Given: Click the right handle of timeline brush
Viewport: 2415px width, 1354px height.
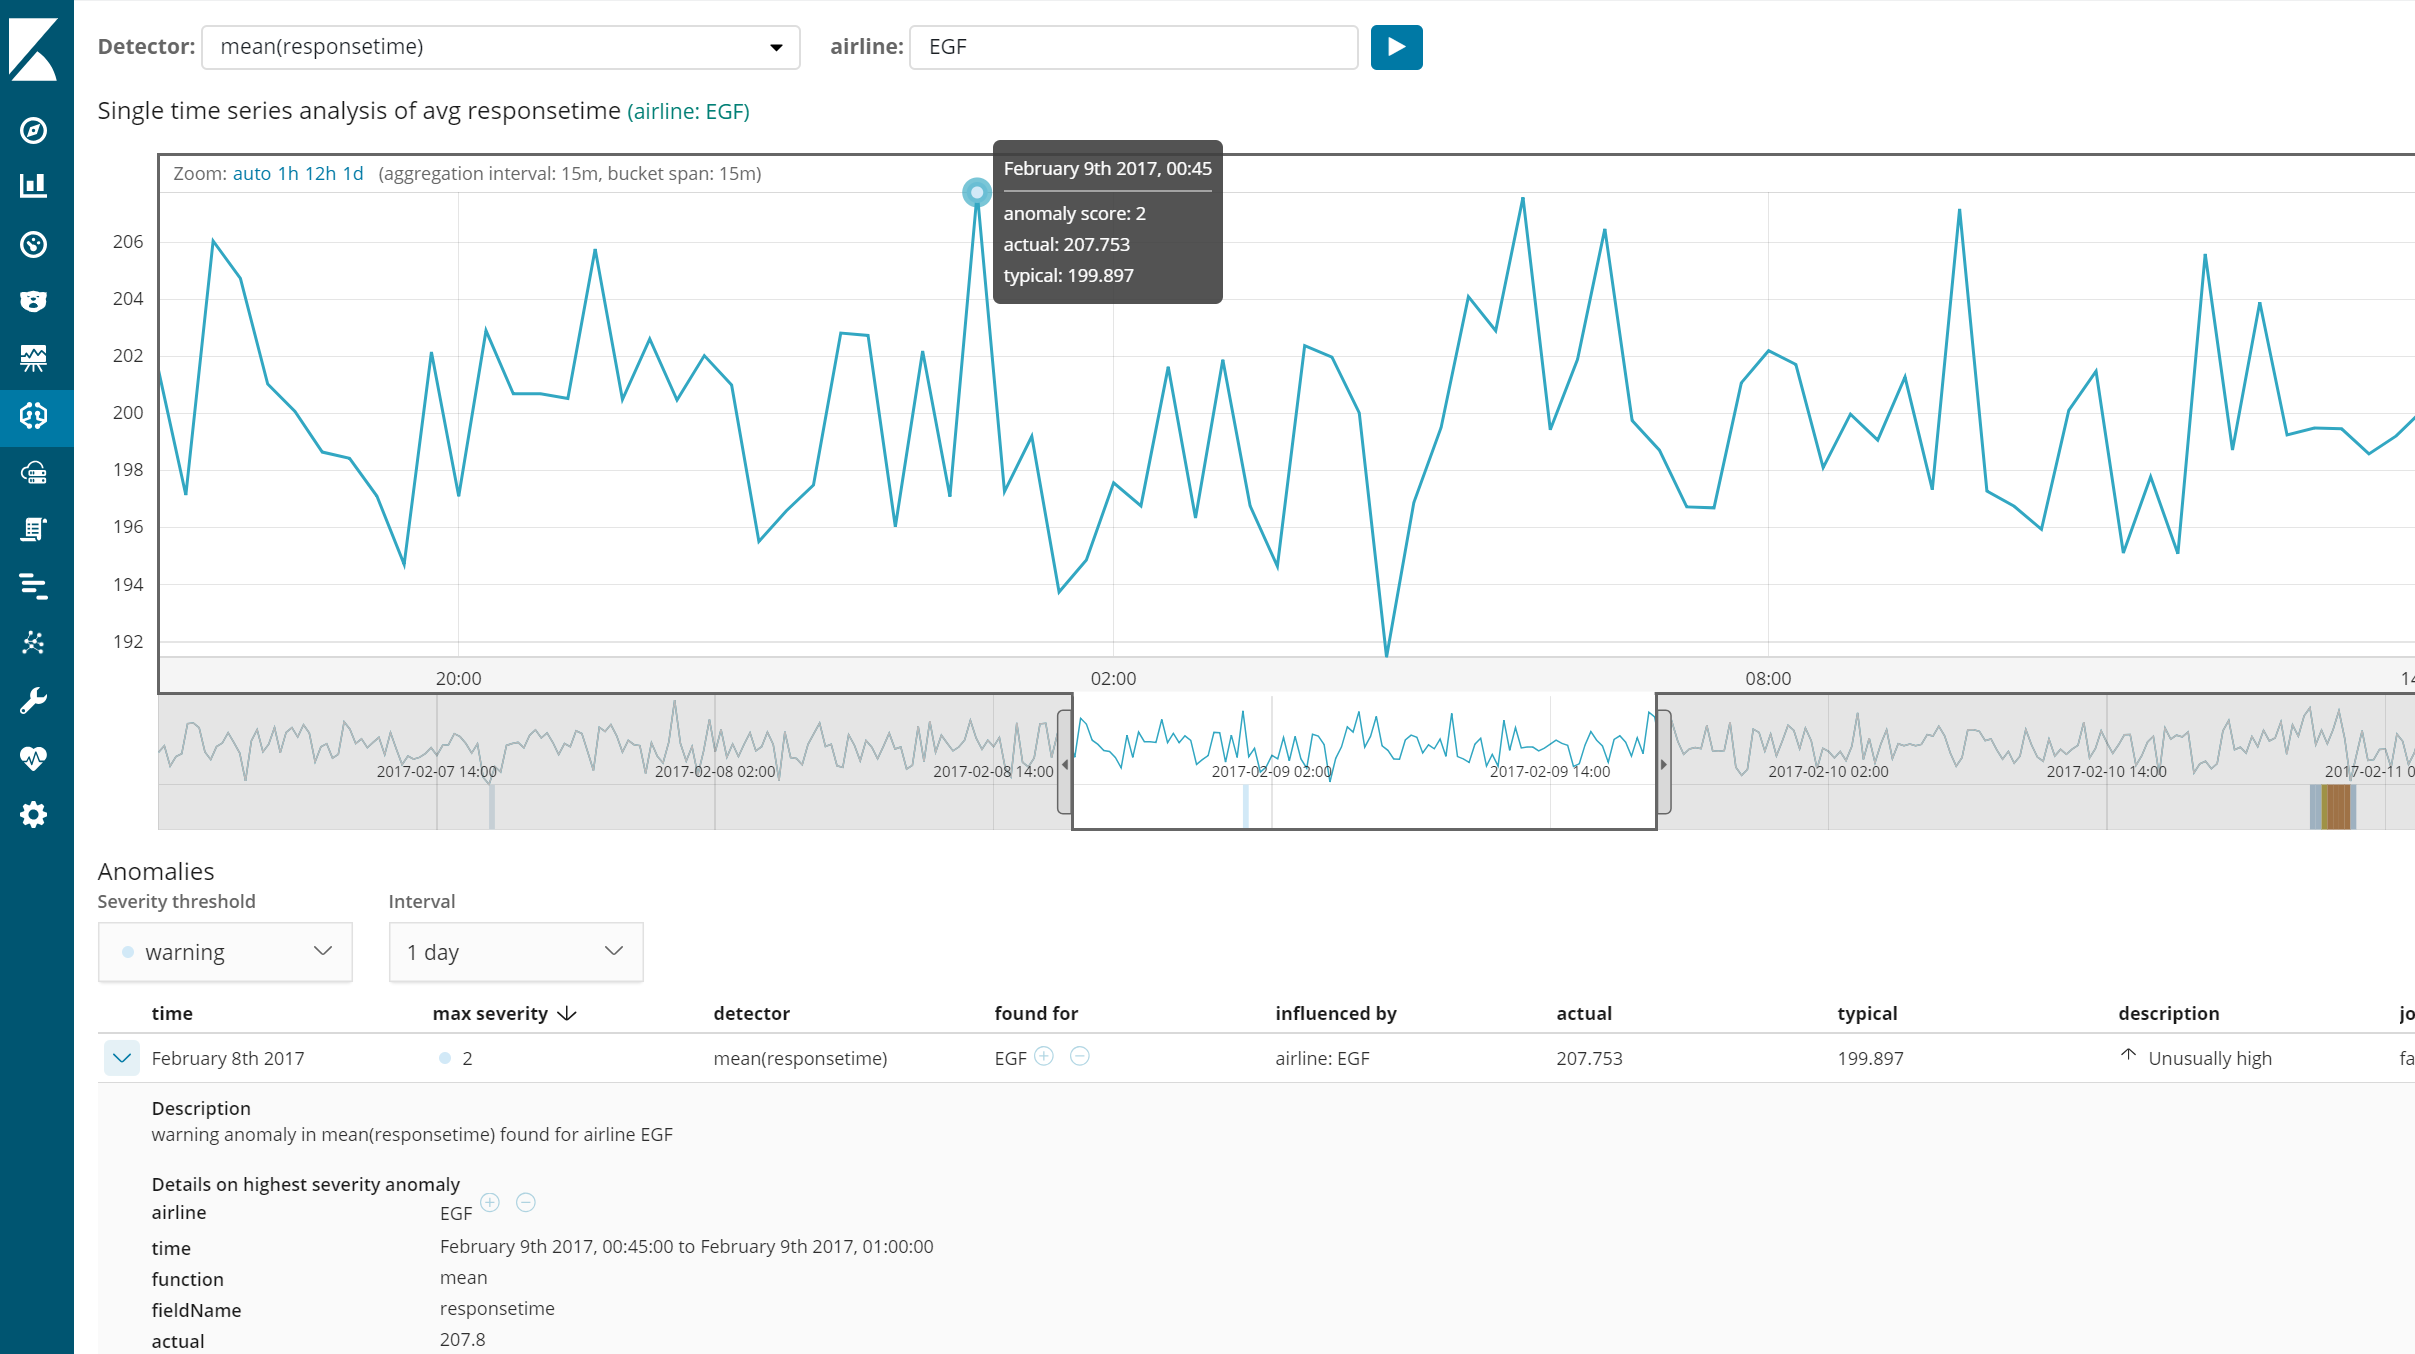Looking at the screenshot, I should pos(1663,764).
